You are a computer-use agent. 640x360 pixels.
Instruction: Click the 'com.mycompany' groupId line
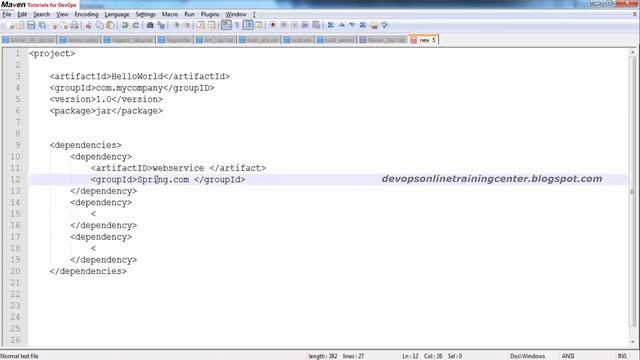coord(132,88)
